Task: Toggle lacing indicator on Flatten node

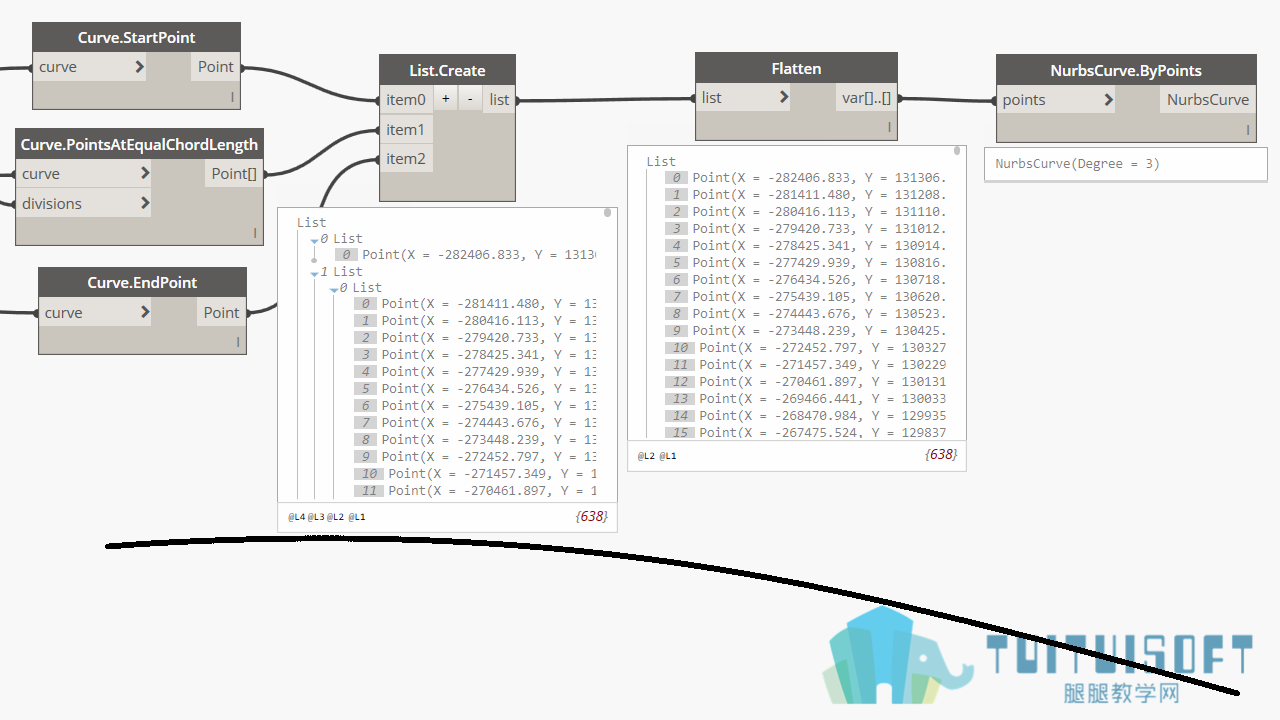Action: point(889,127)
